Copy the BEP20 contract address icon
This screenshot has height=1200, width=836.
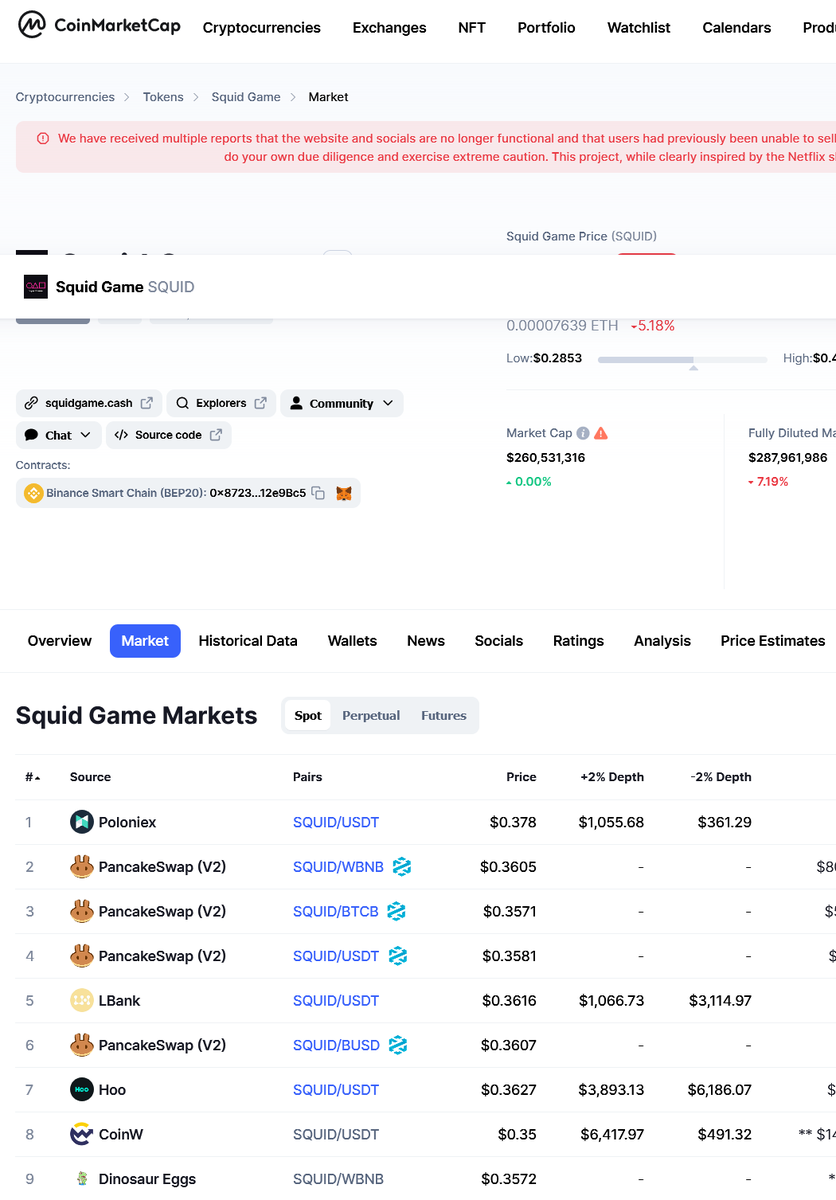(318, 493)
